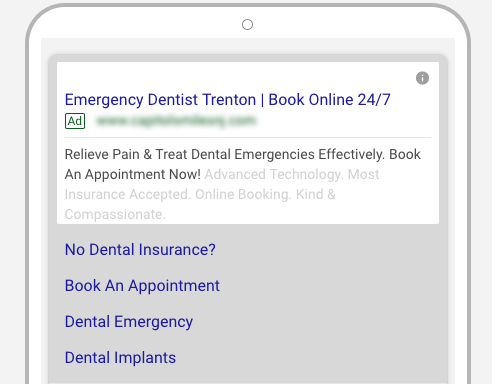Click the info icon on ad card
The height and width of the screenshot is (384, 492).
pos(422,78)
